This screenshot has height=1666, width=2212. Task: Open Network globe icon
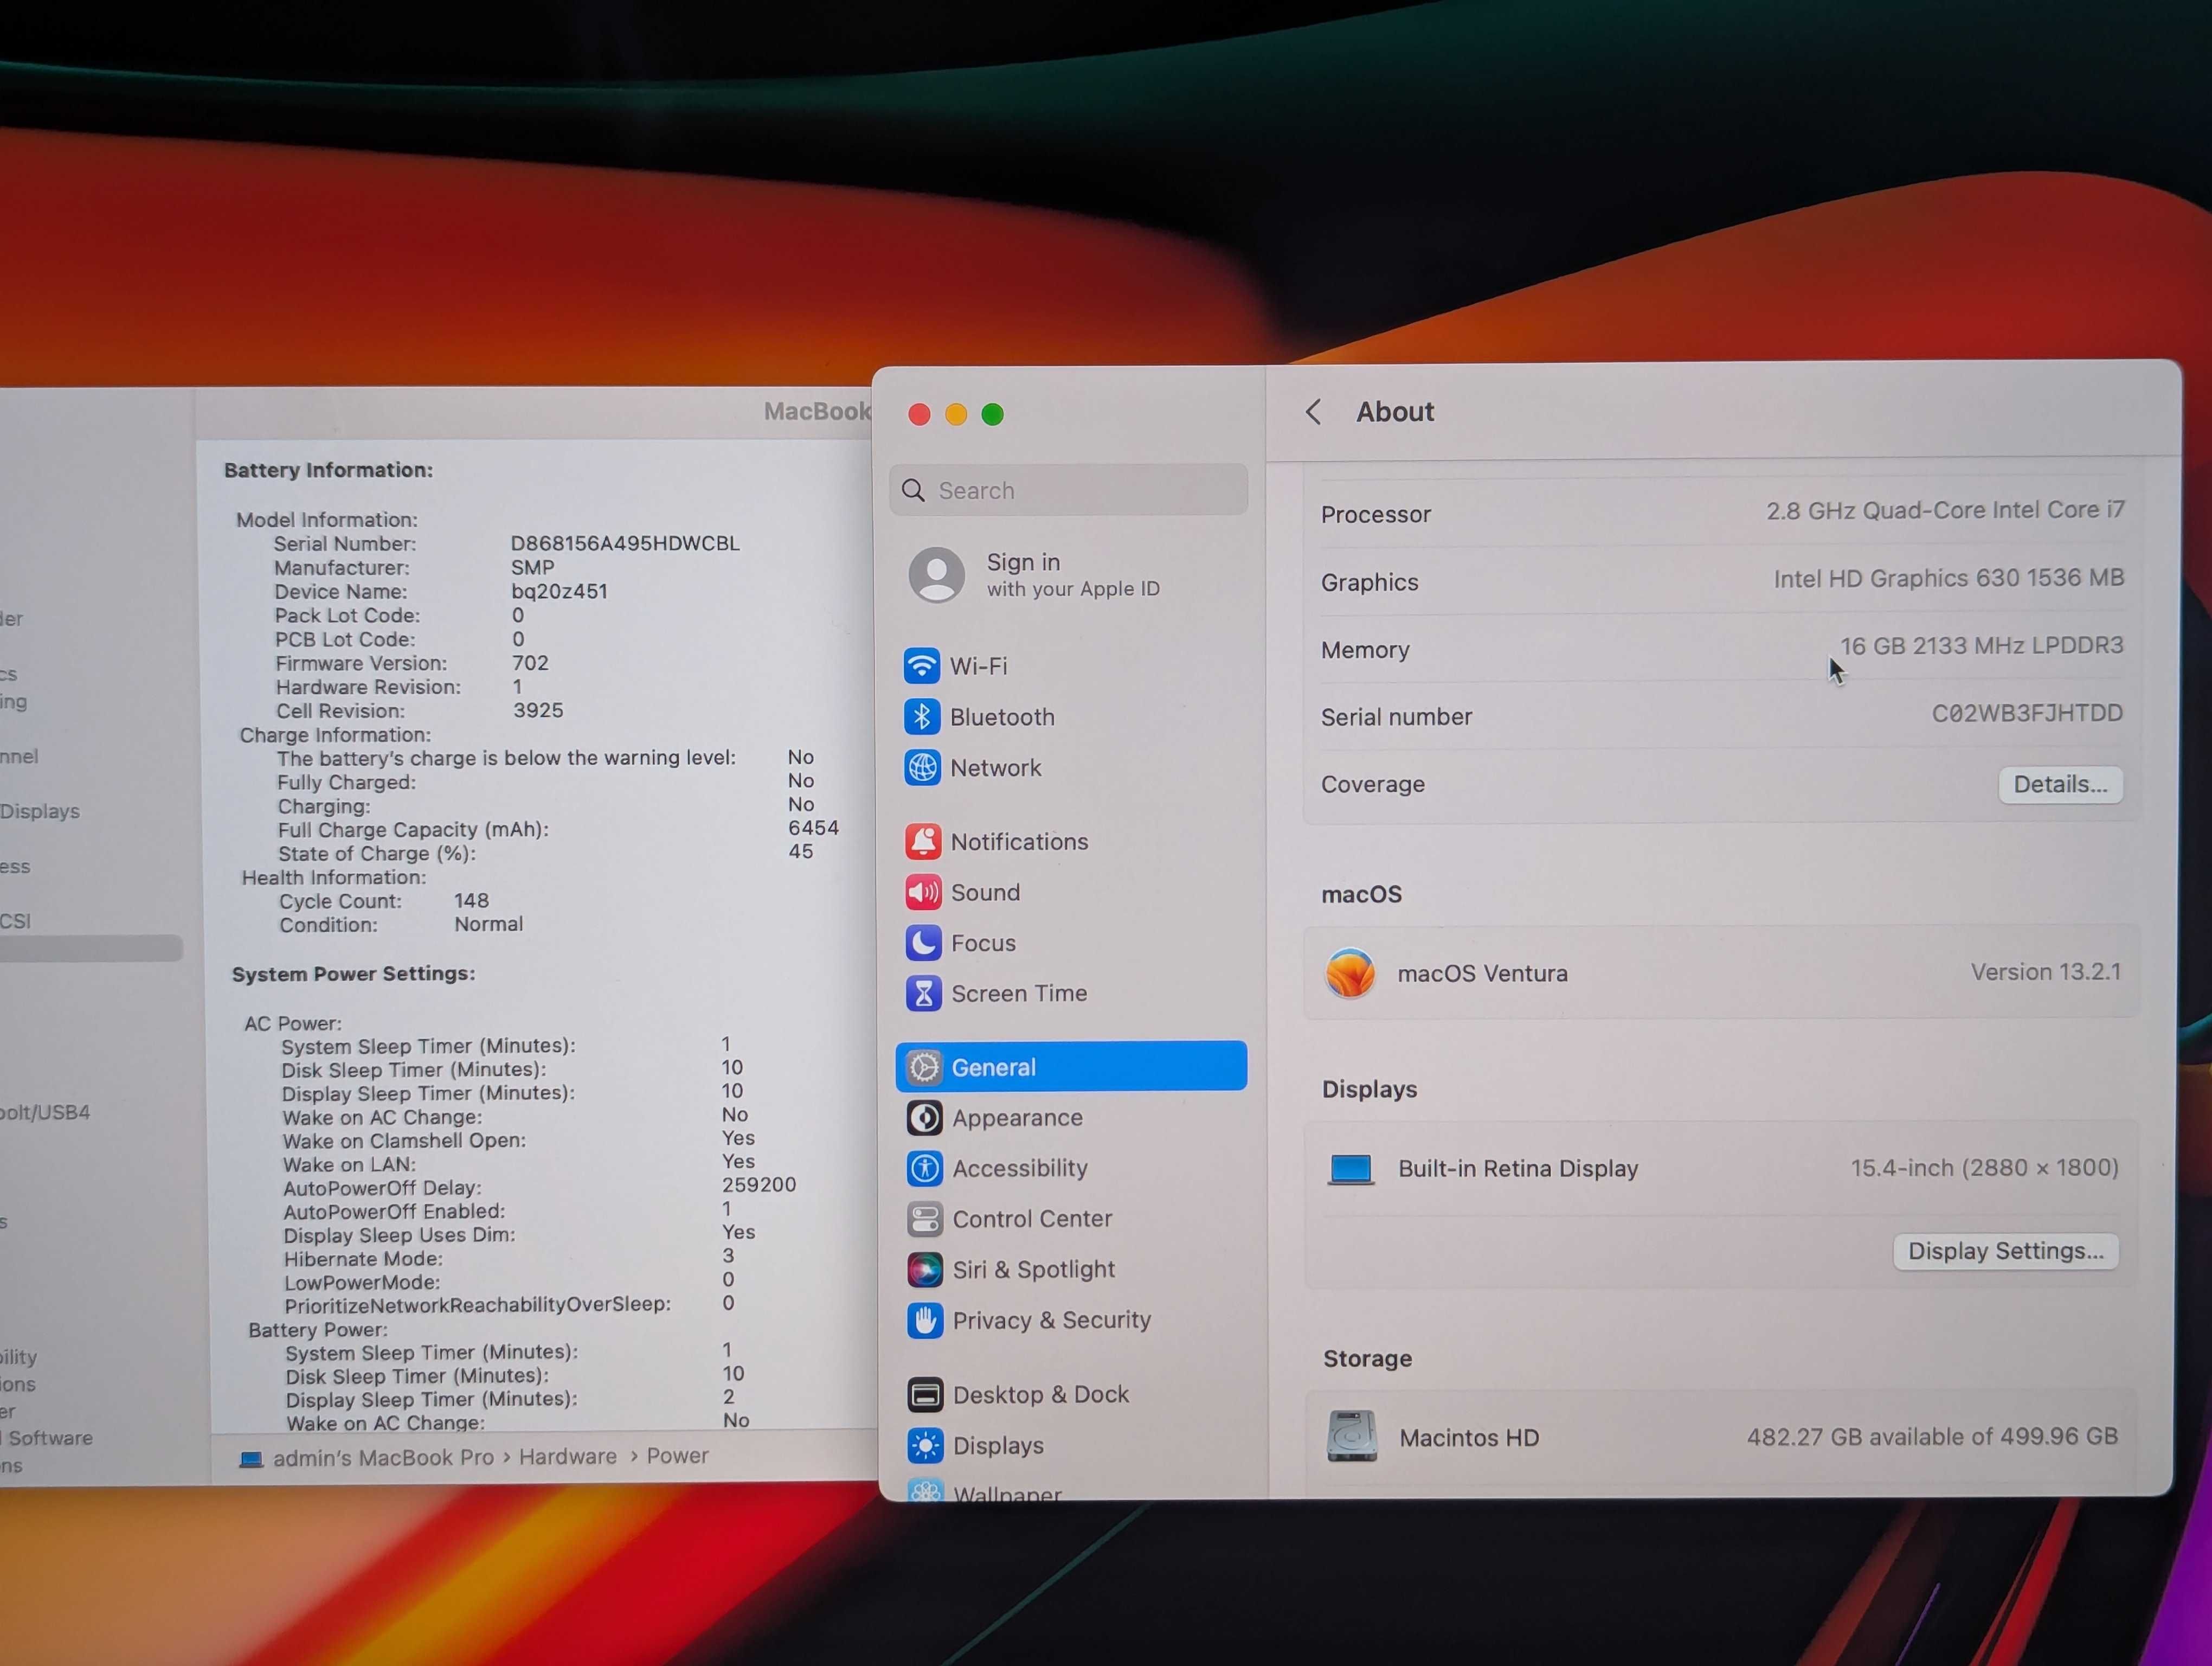(x=922, y=767)
